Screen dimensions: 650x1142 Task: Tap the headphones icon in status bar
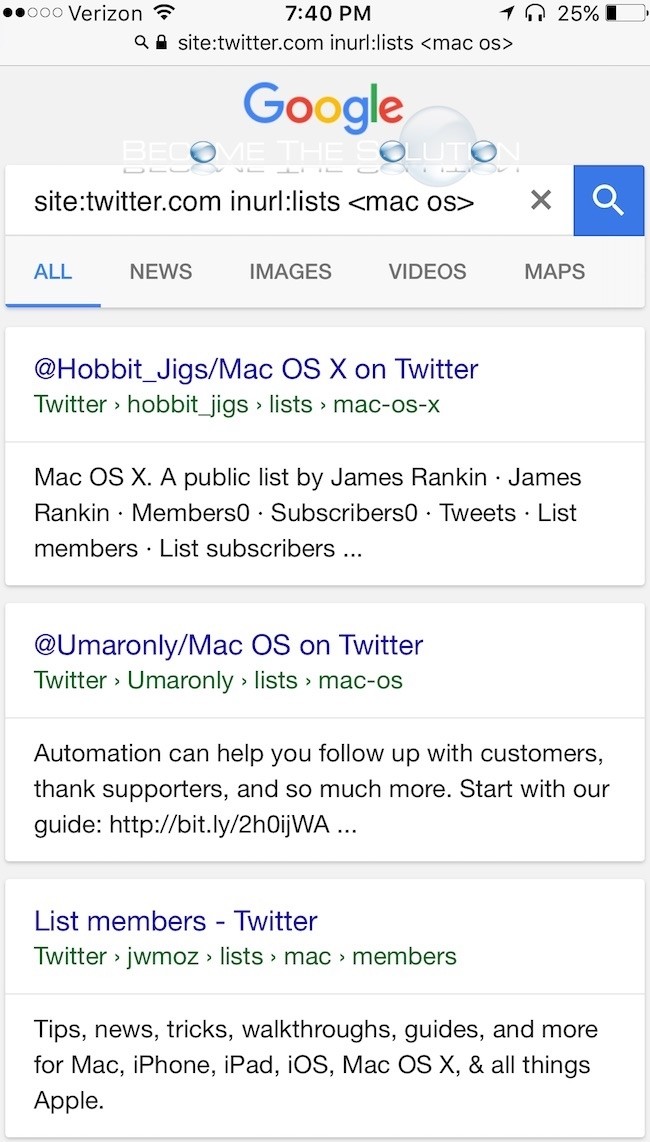535,13
